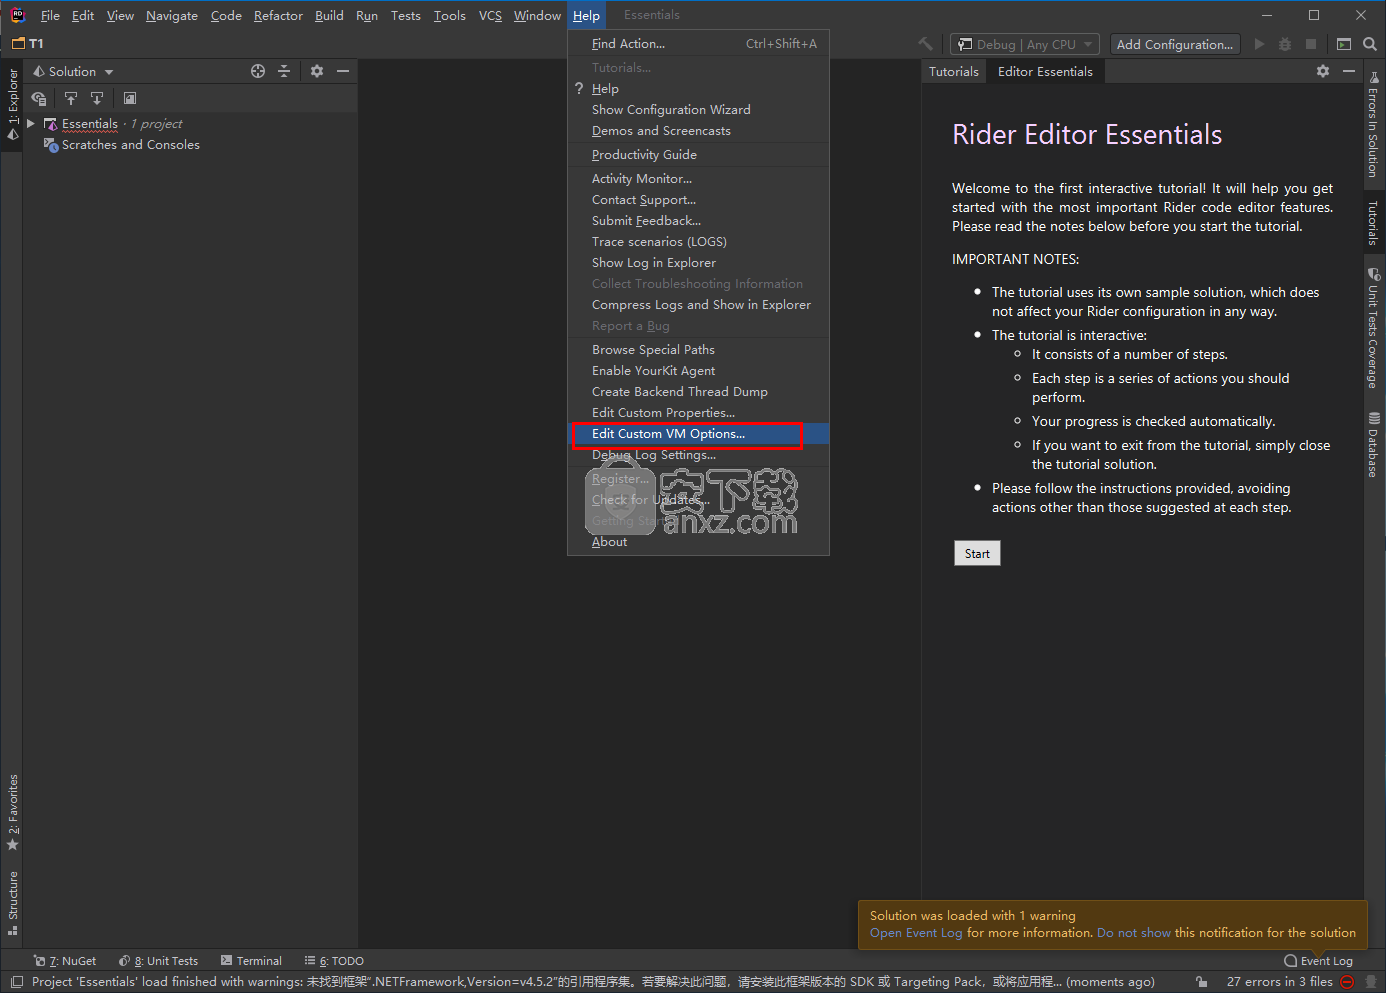Click the down-arrow icon in the explorer toolbar
This screenshot has height=993, width=1386.
coord(97,98)
